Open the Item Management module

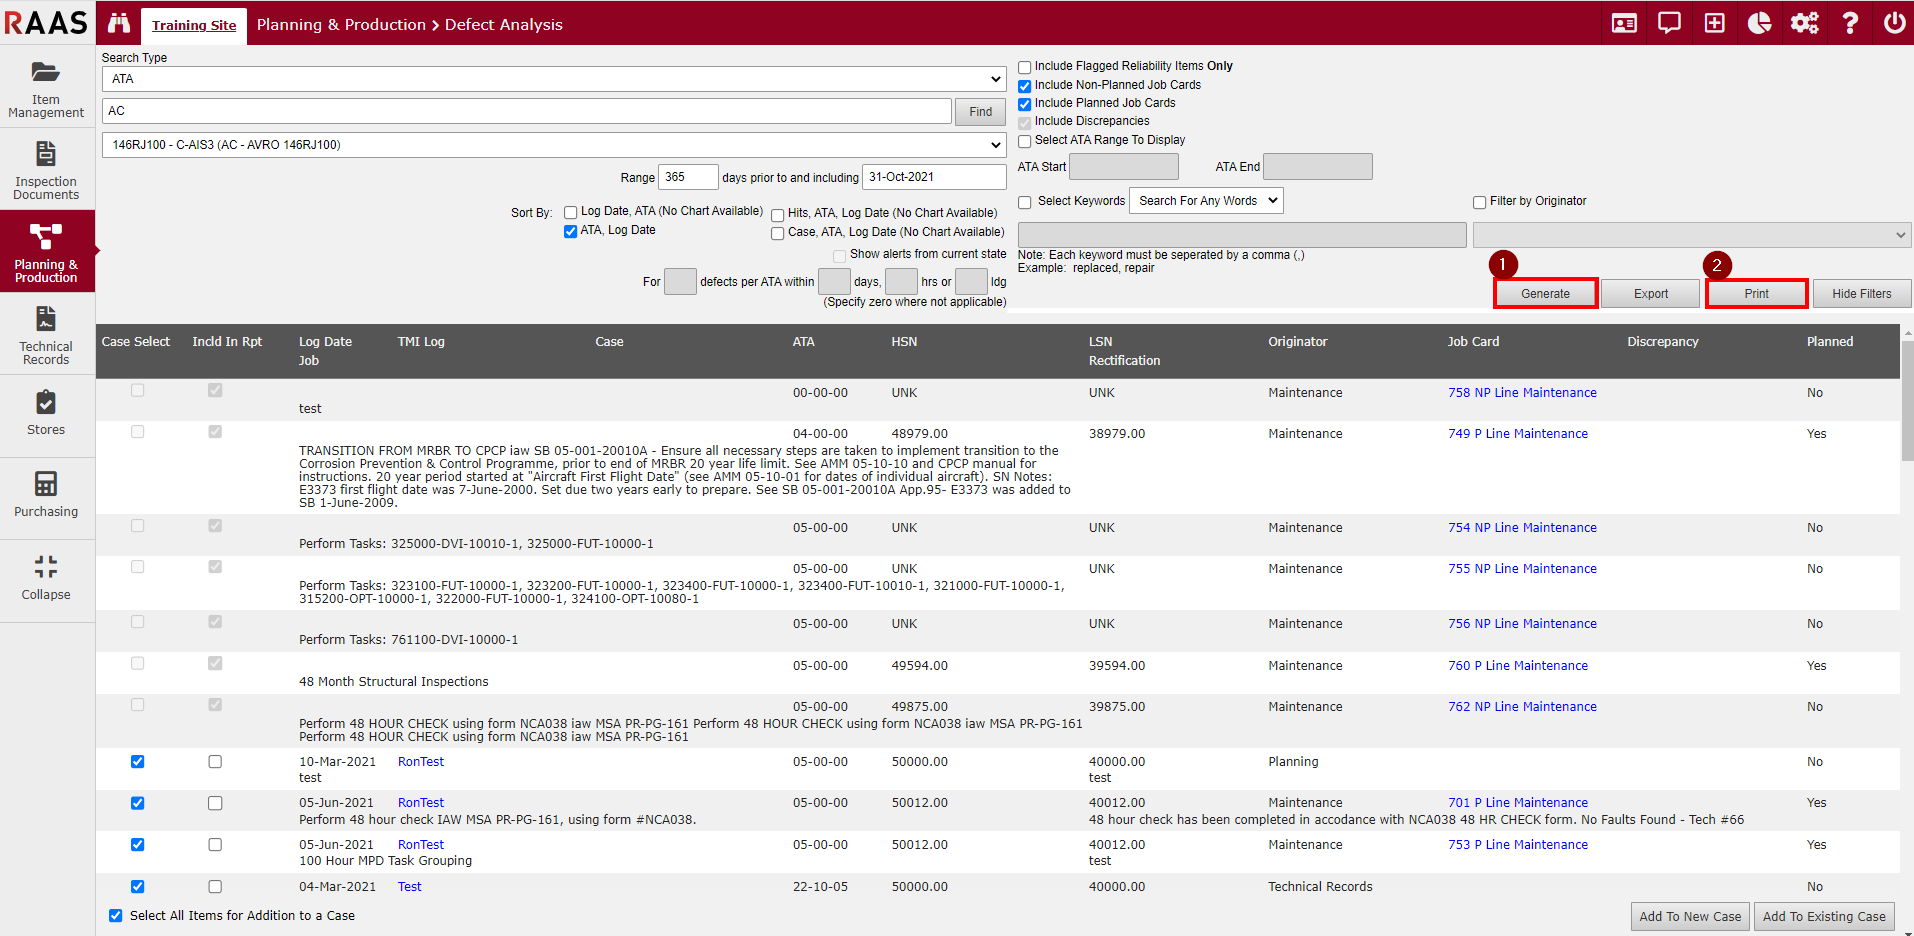click(x=46, y=87)
